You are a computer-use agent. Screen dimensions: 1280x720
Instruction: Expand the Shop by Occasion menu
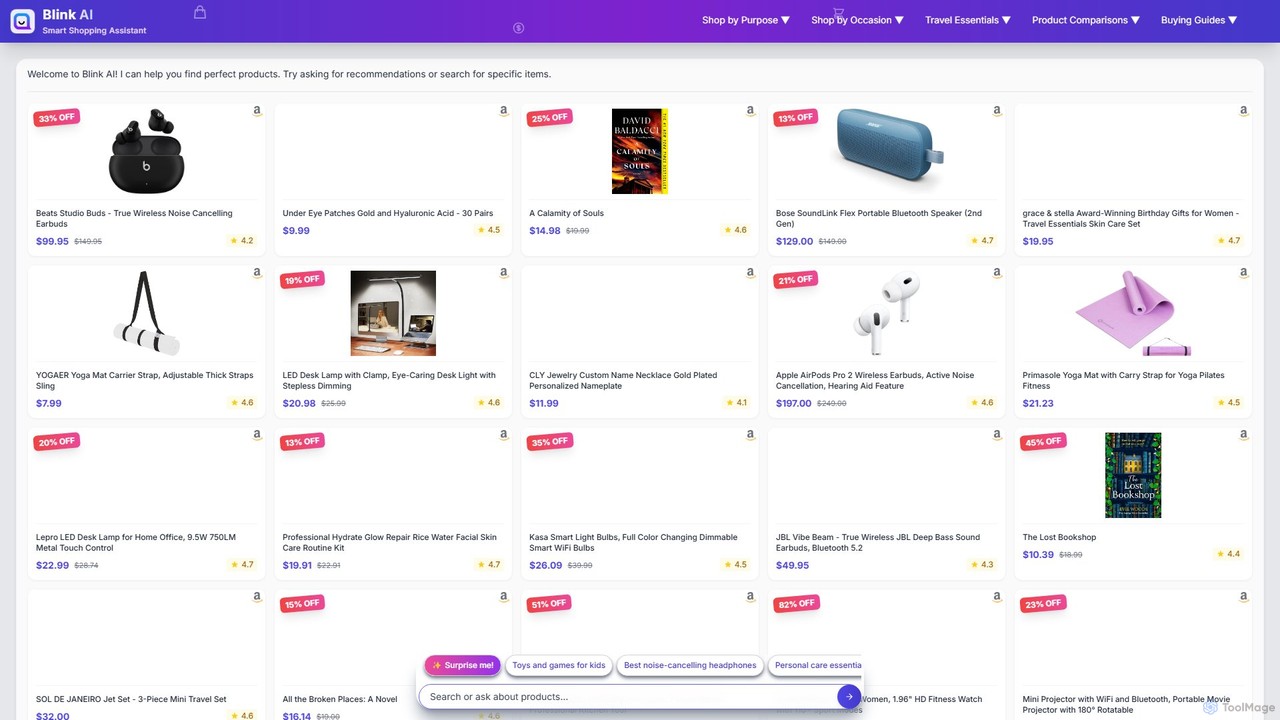(857, 20)
